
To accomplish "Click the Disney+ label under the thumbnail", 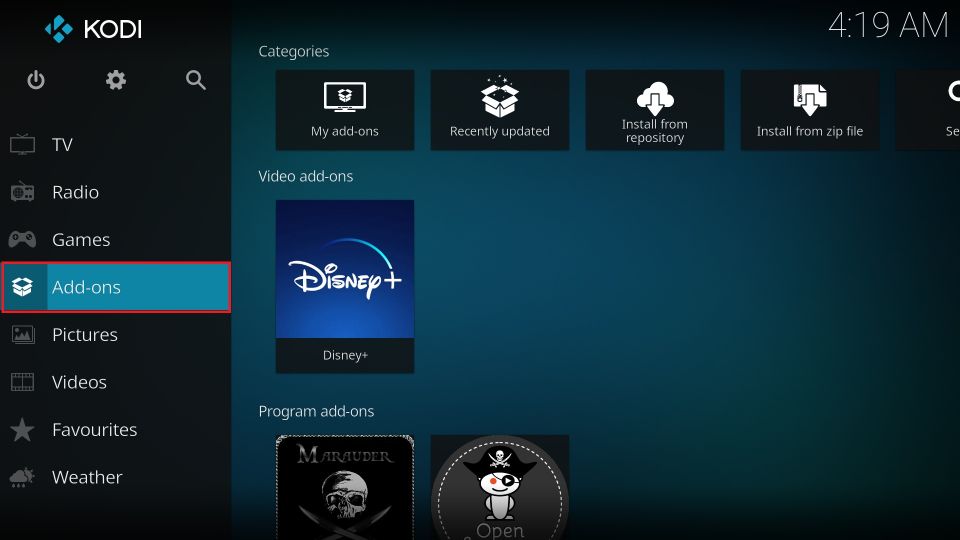I will pos(345,355).
